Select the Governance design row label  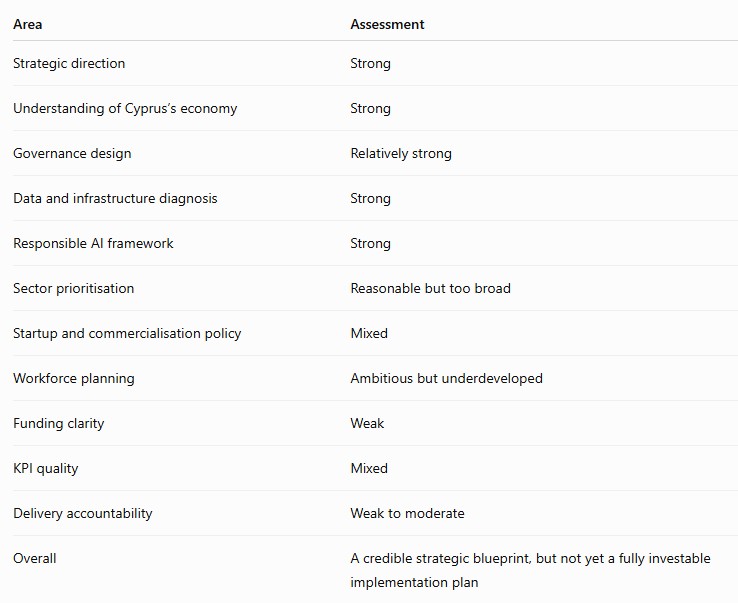(72, 154)
